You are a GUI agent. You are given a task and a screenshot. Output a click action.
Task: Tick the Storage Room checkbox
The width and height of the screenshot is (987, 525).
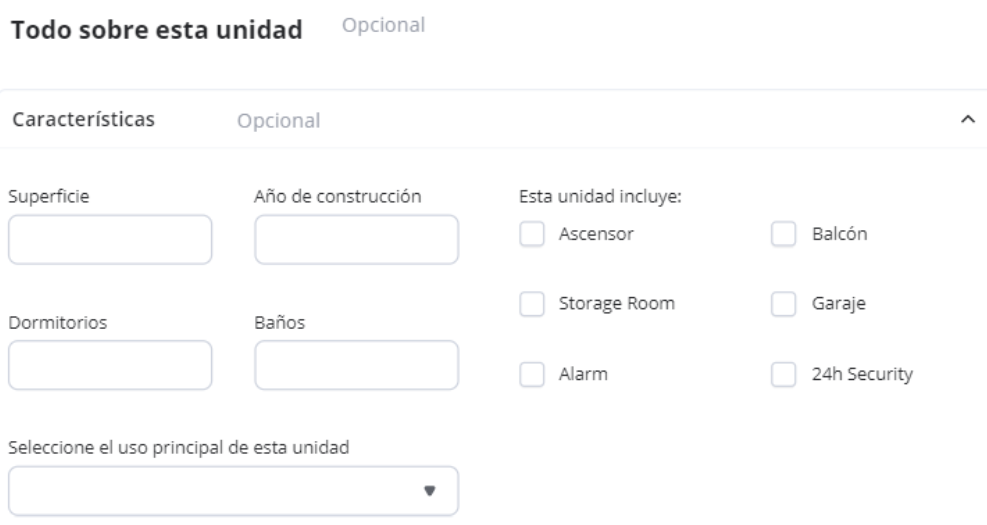coord(533,304)
